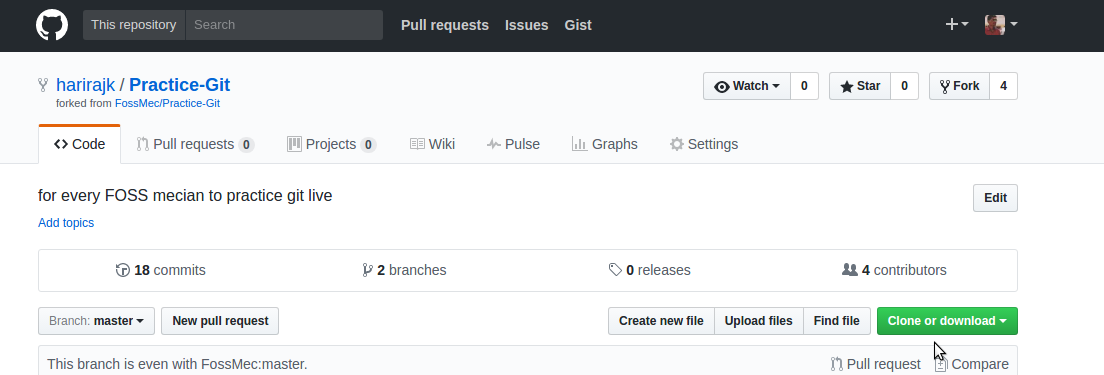Open Issues in top navigation
This screenshot has width=1104, height=375.
527,25
